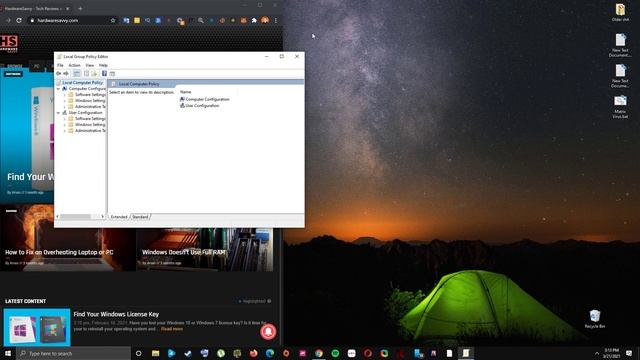Click the blue Help toolbar icon
Screen dimensions: 640x360
pos(104,73)
